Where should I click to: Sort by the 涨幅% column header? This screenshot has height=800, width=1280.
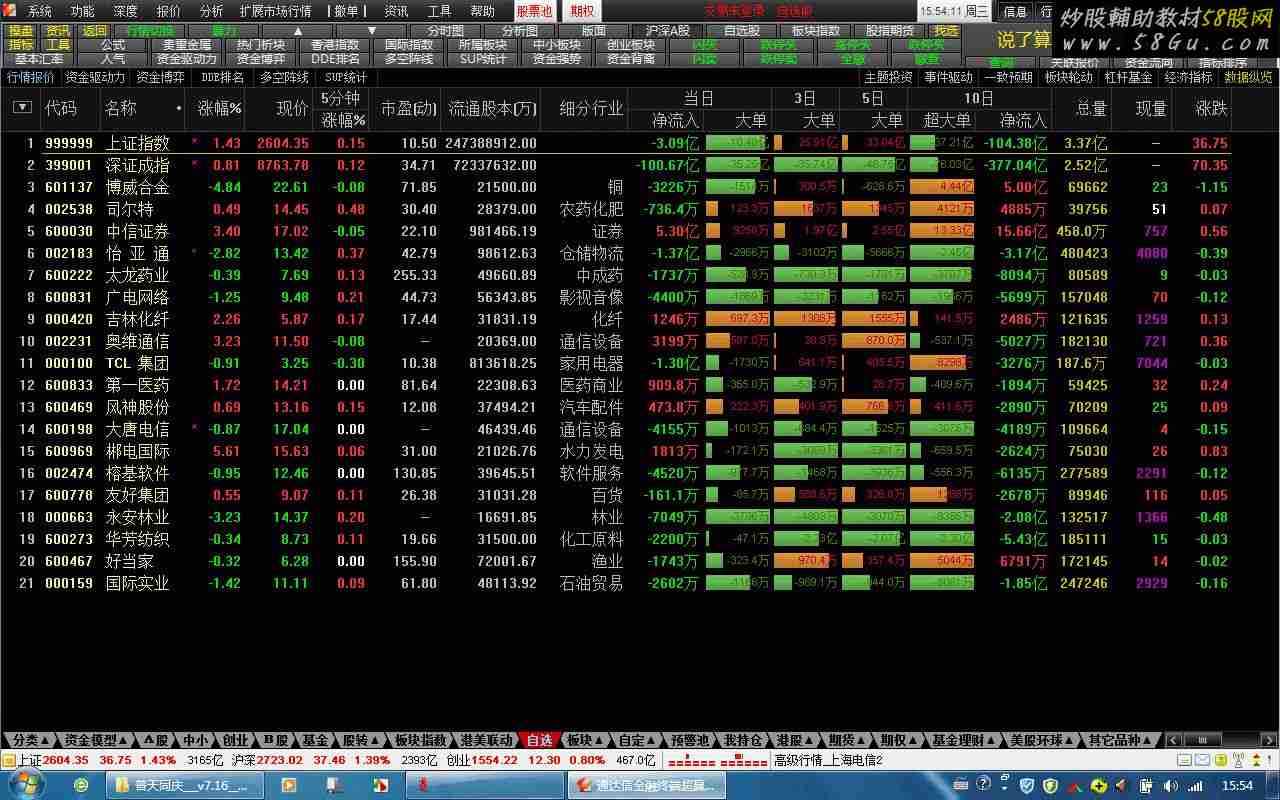(x=220, y=108)
